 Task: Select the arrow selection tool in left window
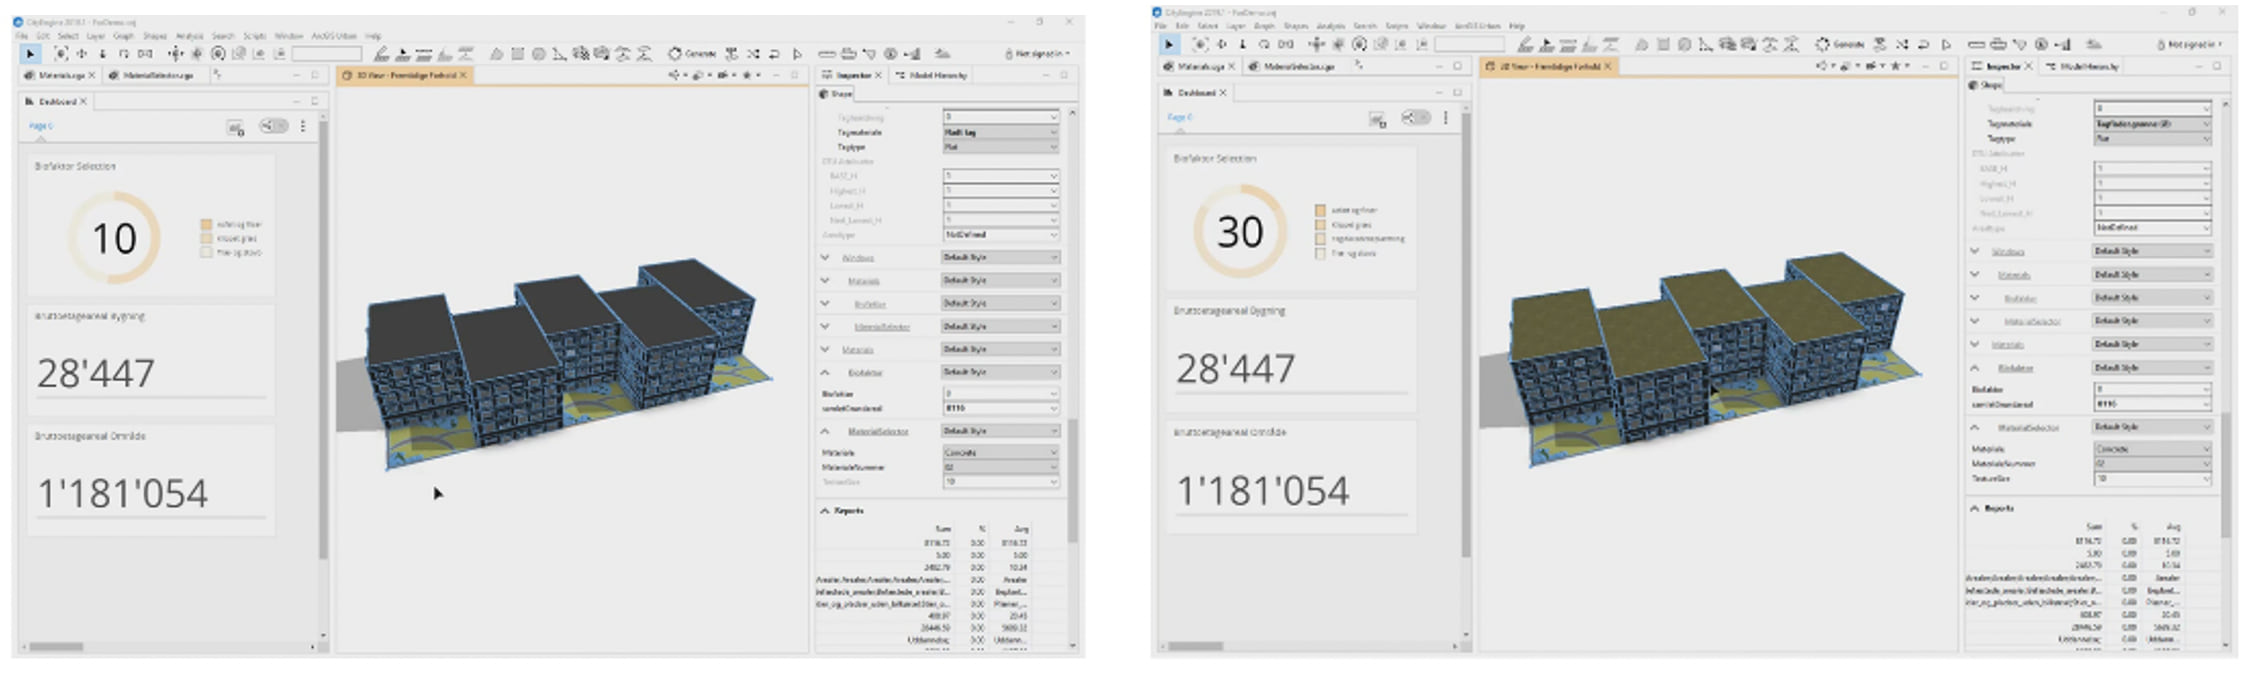pos(30,54)
